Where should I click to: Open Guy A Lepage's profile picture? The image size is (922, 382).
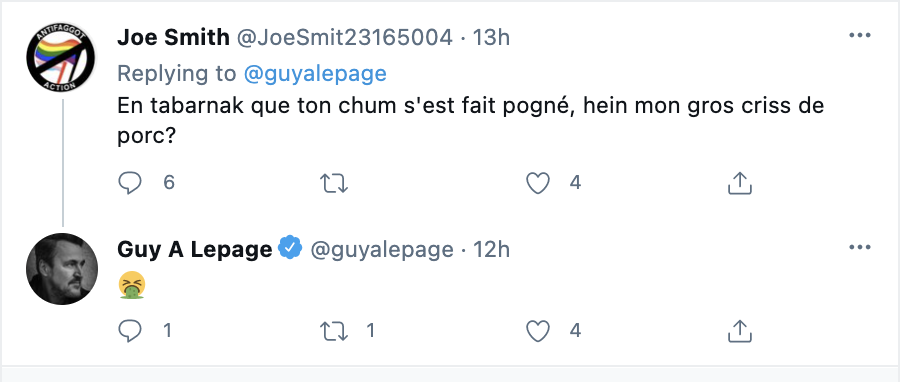coord(62,269)
